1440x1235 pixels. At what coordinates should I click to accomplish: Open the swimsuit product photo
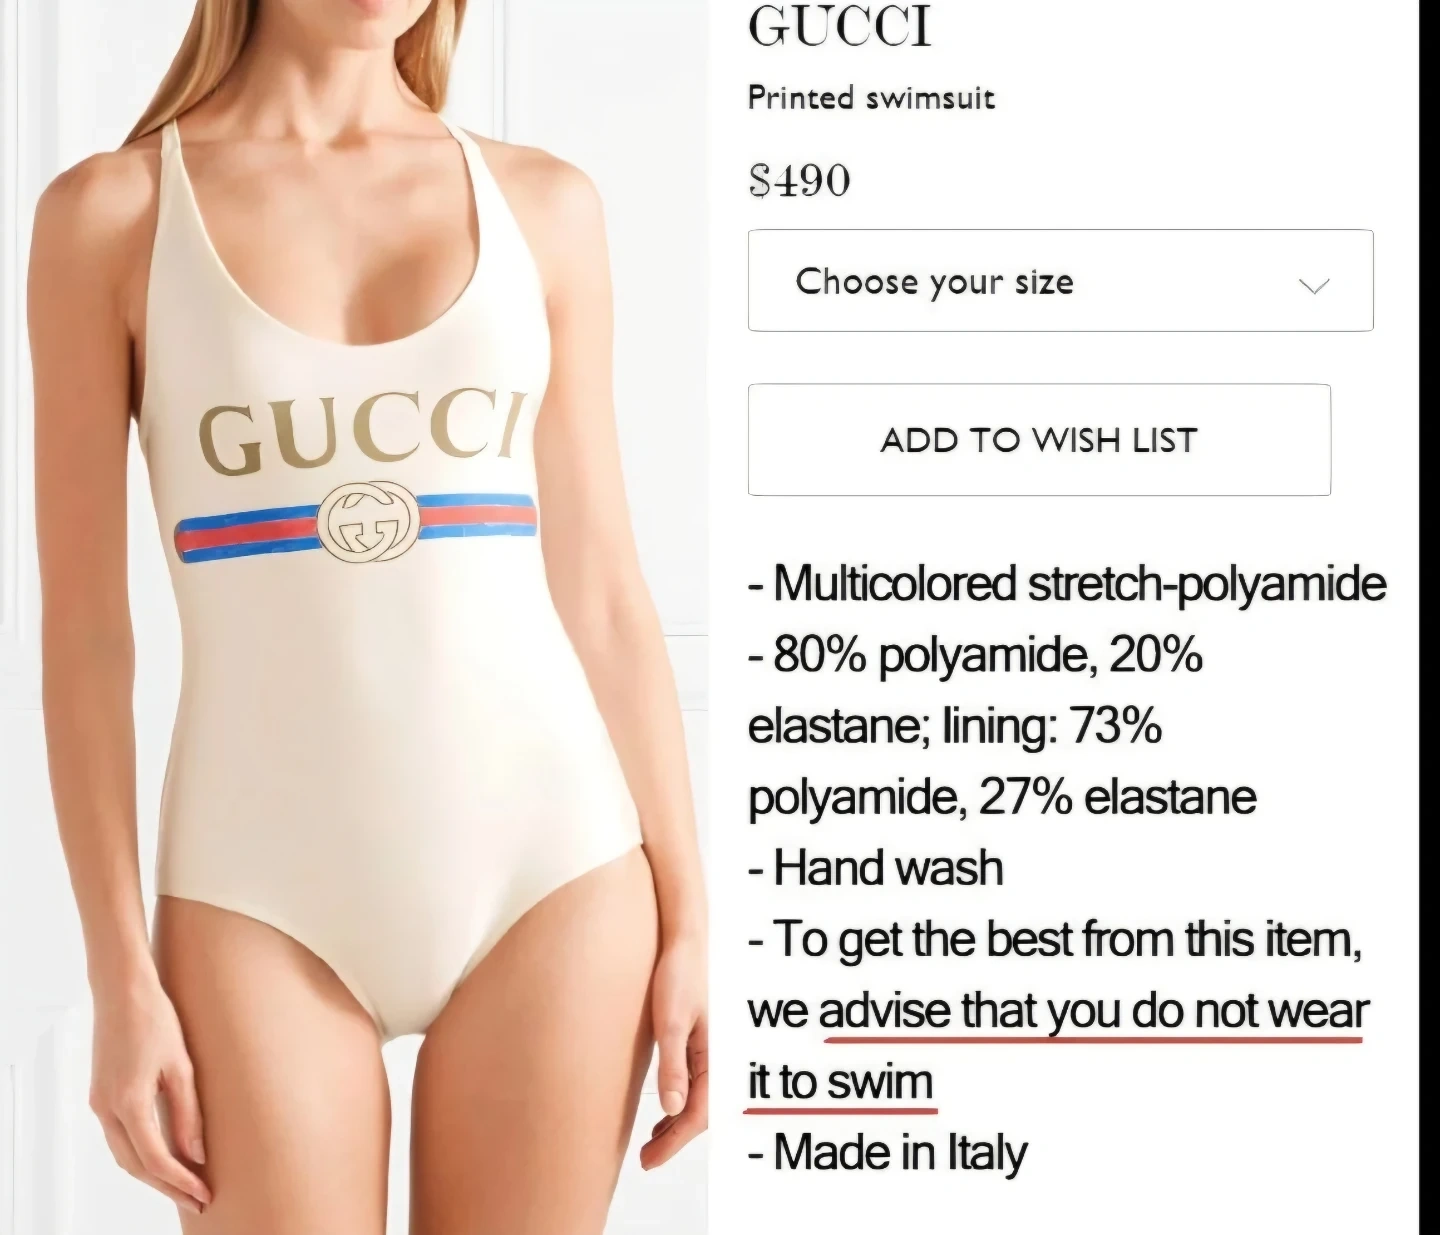point(354,617)
